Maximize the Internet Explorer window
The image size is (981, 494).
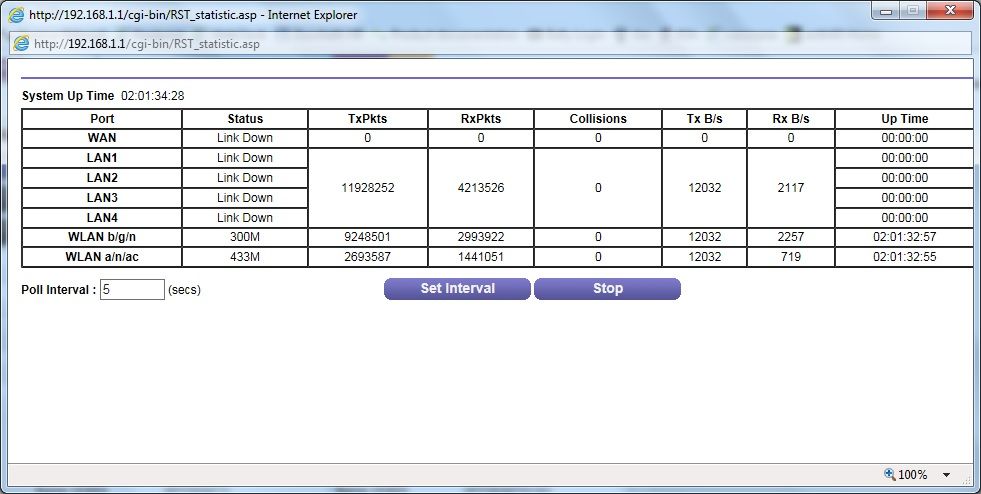[x=913, y=11]
